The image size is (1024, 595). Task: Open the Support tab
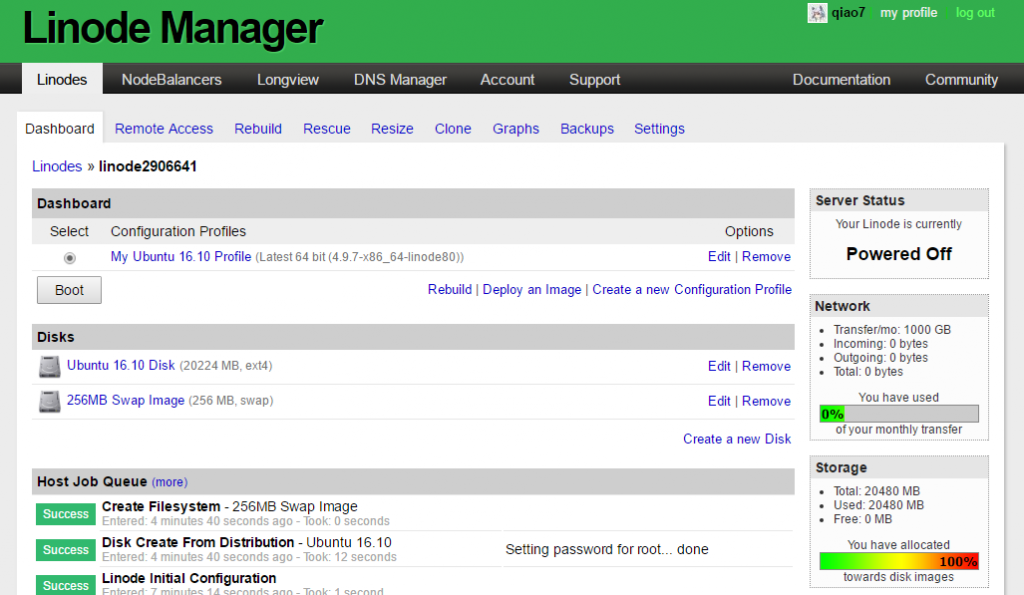[594, 80]
